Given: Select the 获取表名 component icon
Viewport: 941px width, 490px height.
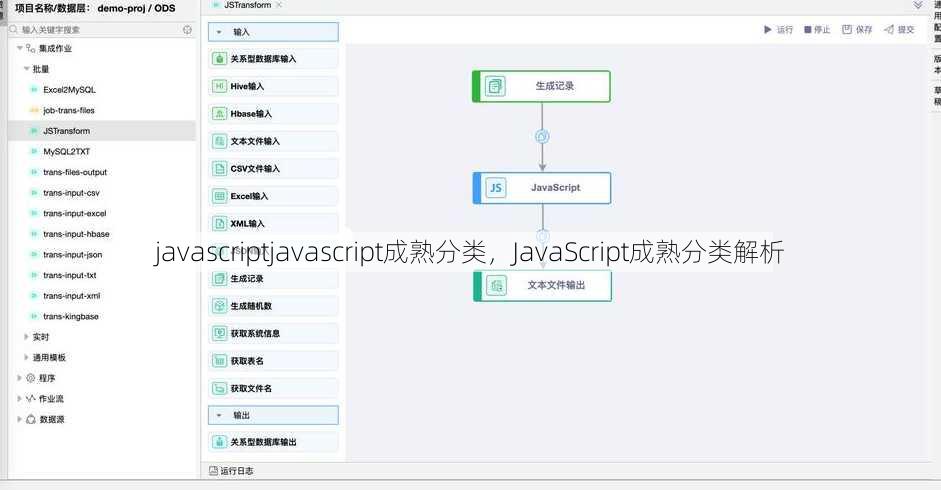Looking at the screenshot, I should 220,361.
